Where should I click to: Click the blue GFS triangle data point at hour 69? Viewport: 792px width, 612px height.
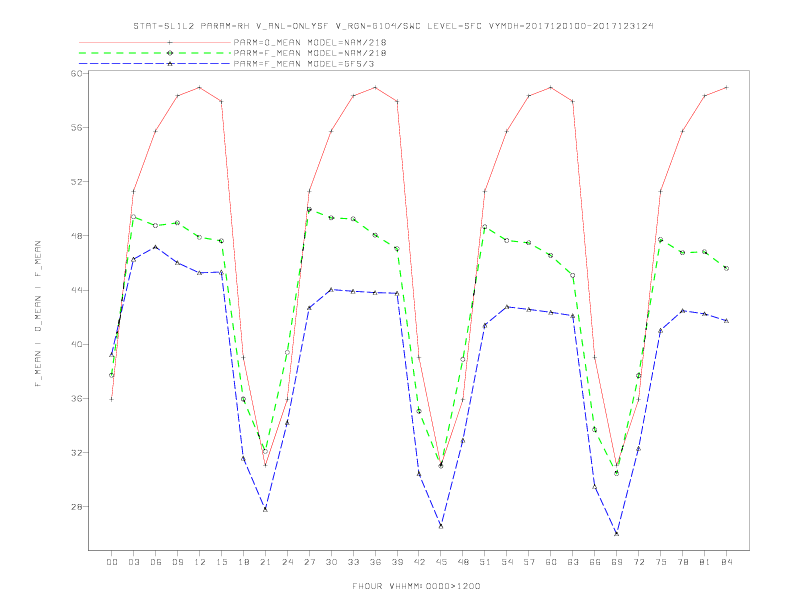(617, 533)
